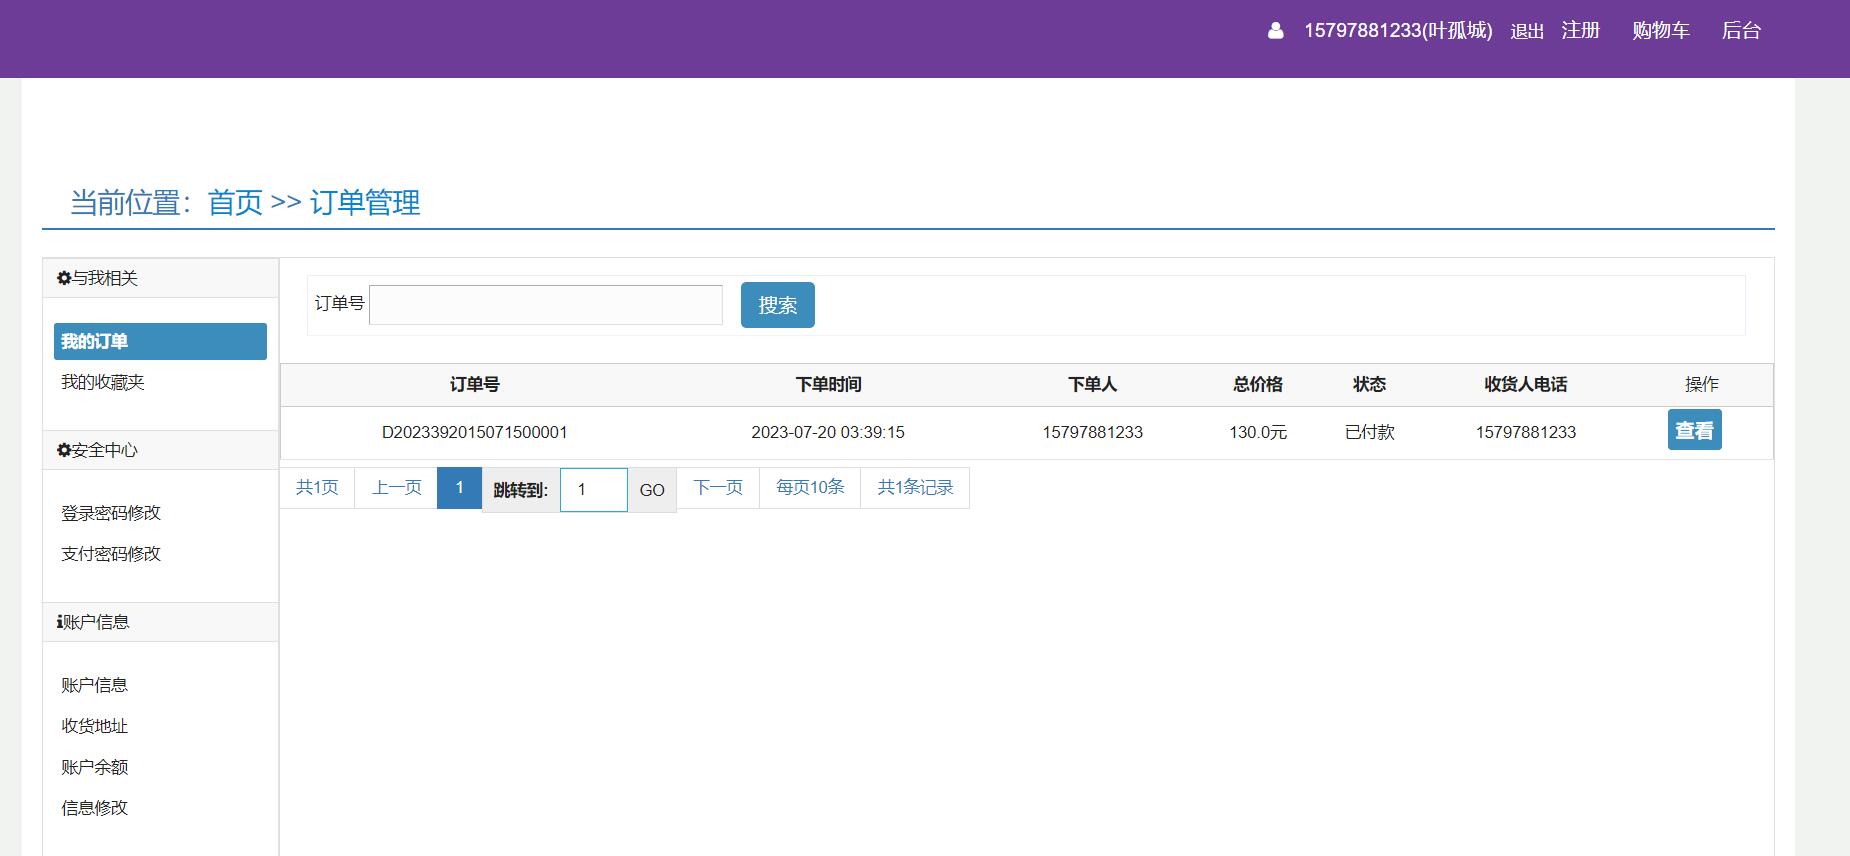Click 下单人 column header
The height and width of the screenshot is (856, 1850).
click(1093, 384)
